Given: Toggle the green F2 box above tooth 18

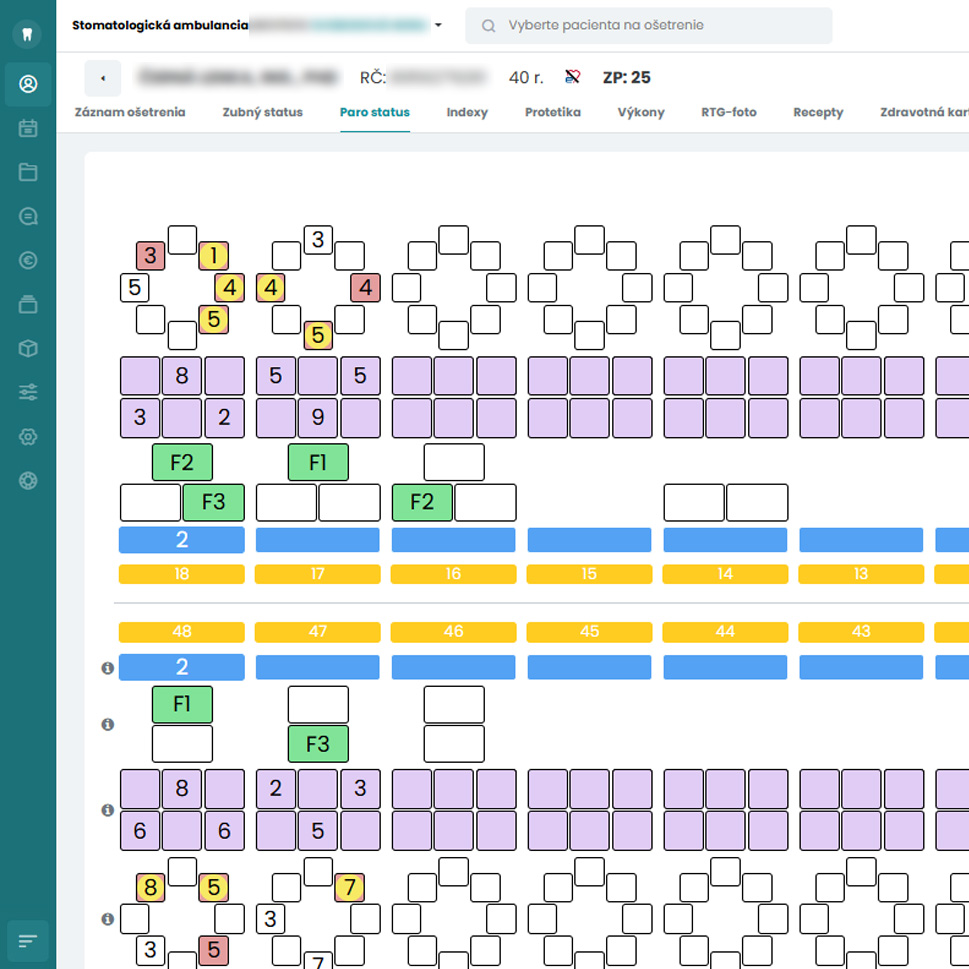Looking at the screenshot, I should (x=182, y=463).
